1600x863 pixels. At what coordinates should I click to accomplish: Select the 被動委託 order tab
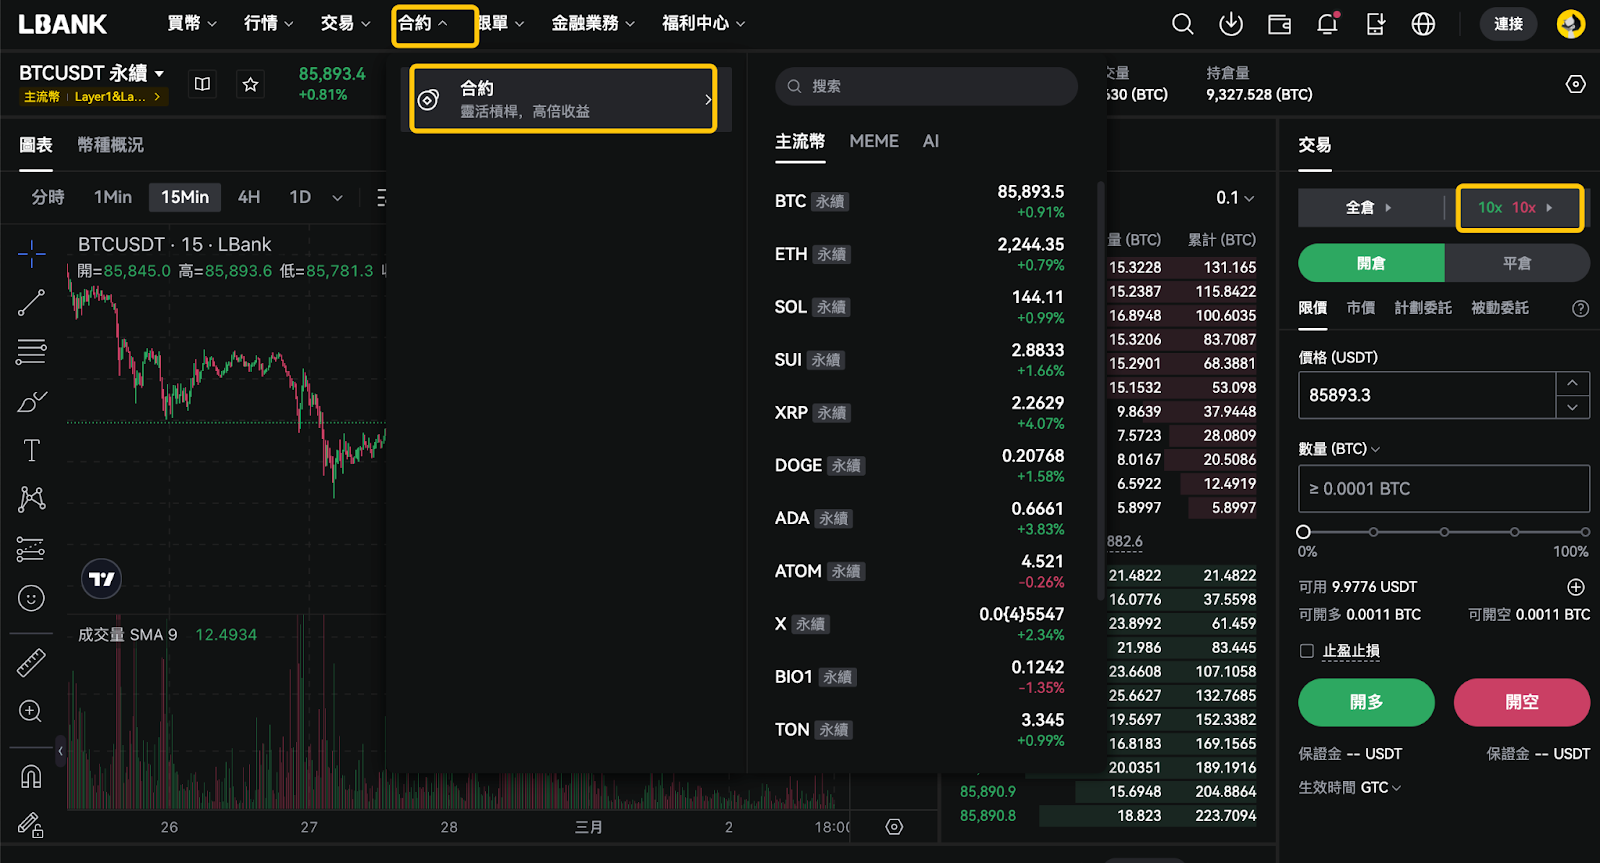[x=1500, y=308]
